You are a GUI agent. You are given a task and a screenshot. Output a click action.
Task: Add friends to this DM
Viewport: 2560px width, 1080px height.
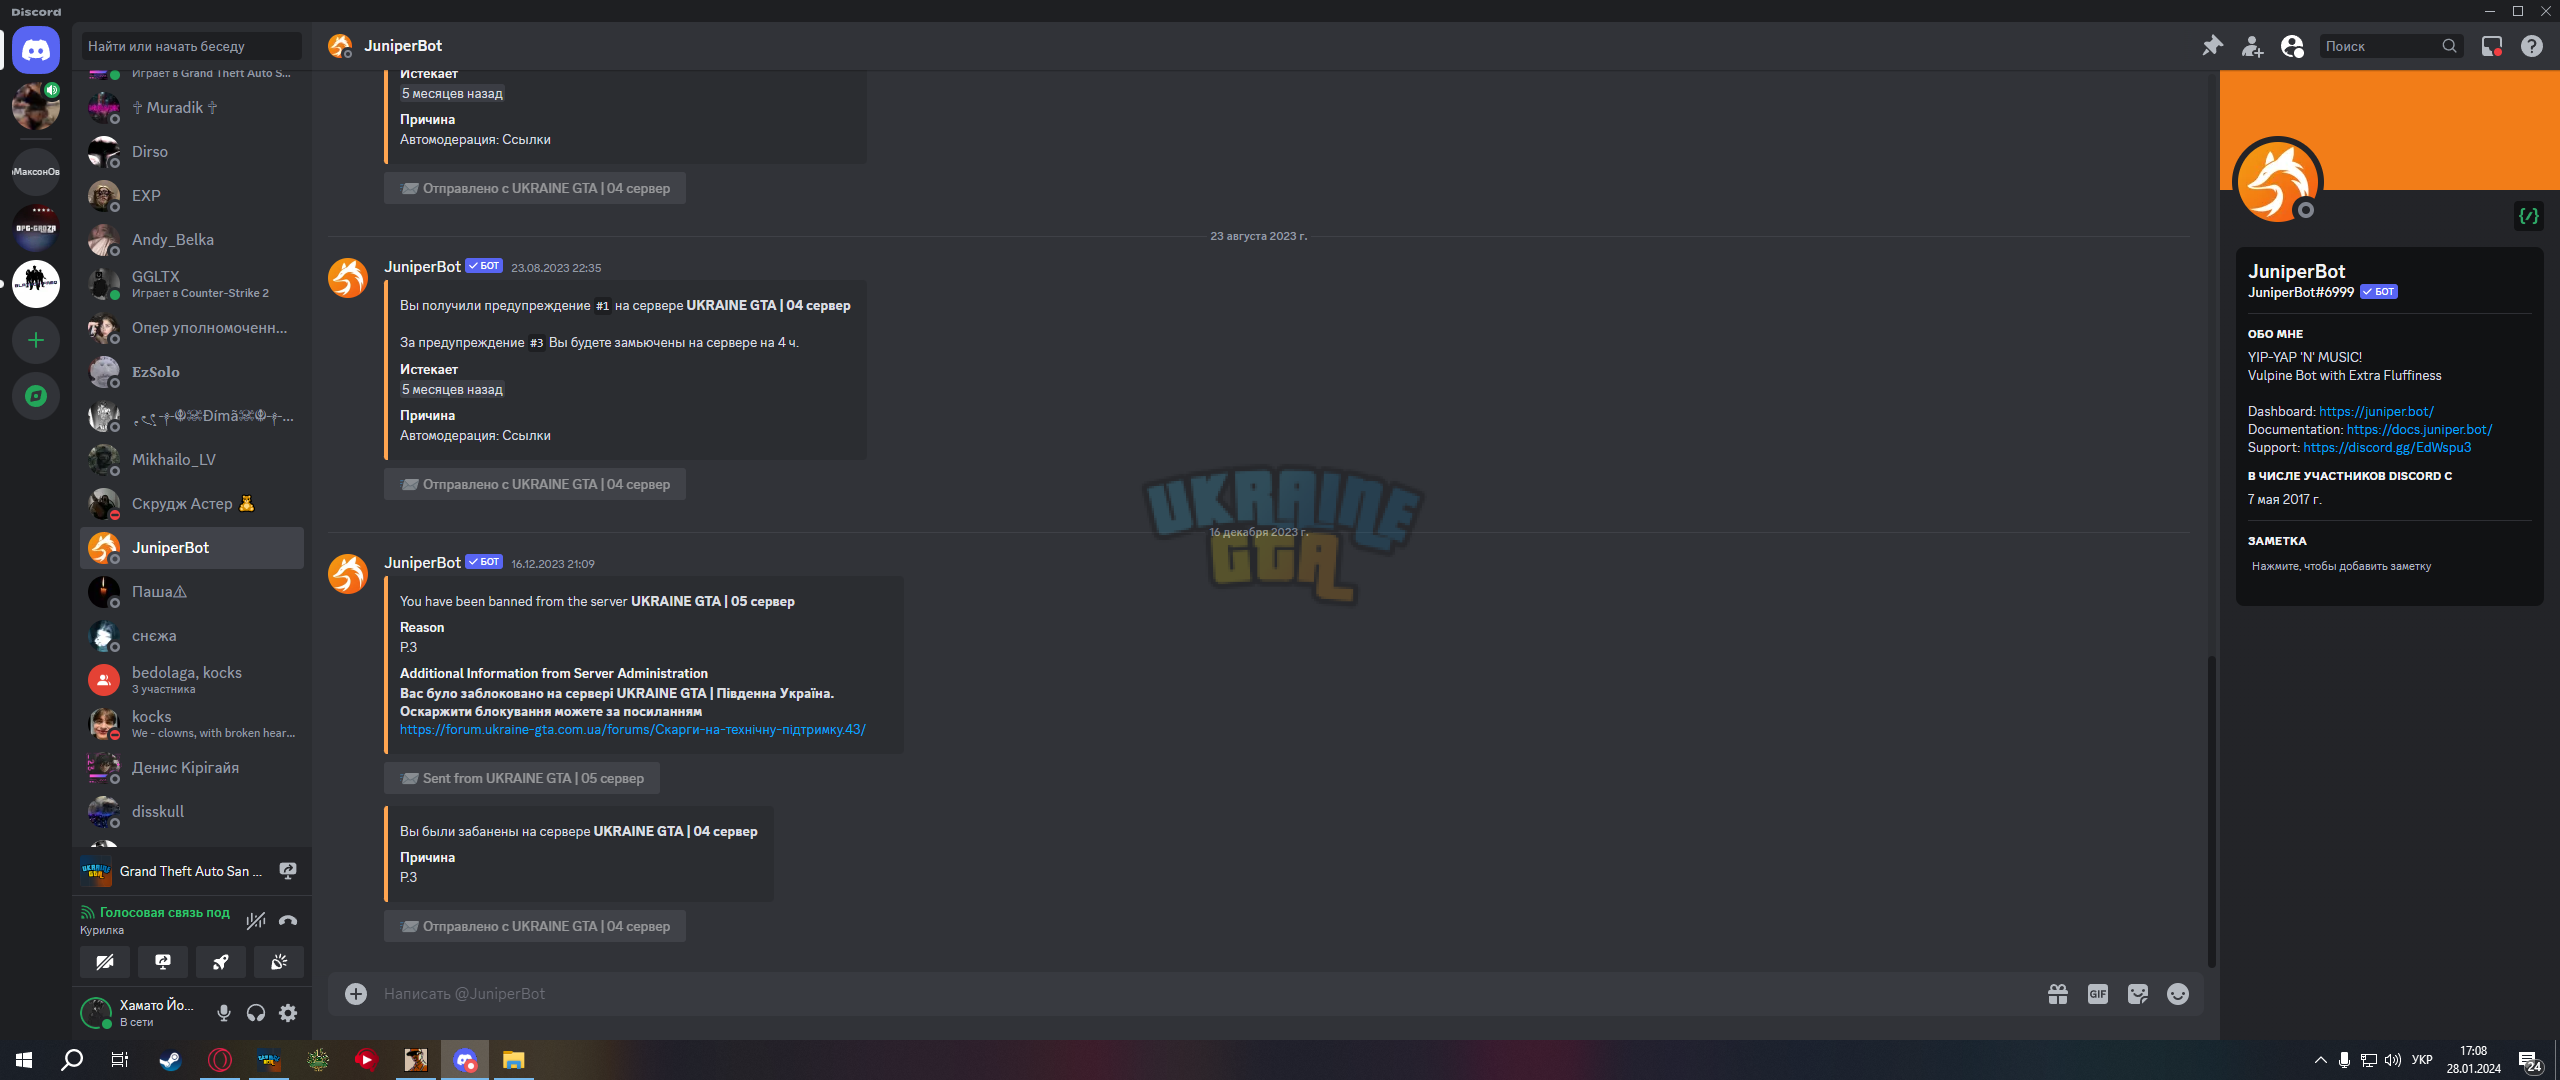pos(2252,46)
